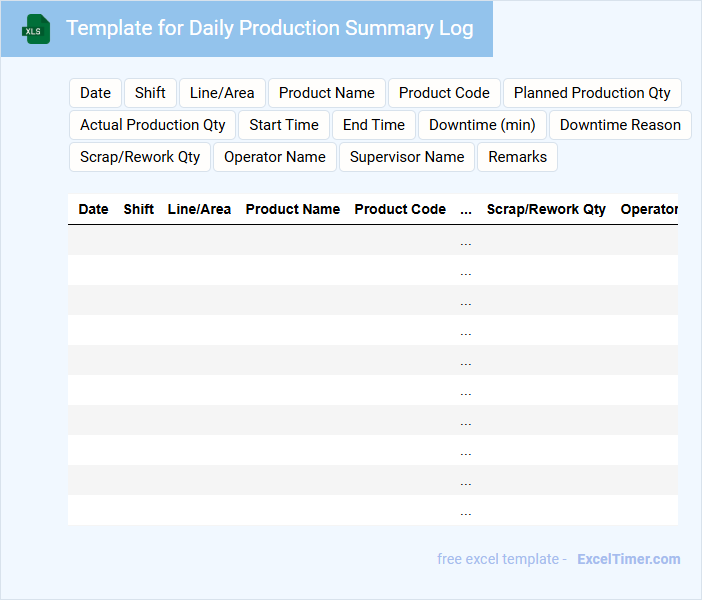Click the Scrap/Rework Qty tag
The width and height of the screenshot is (702, 600).
[140, 157]
